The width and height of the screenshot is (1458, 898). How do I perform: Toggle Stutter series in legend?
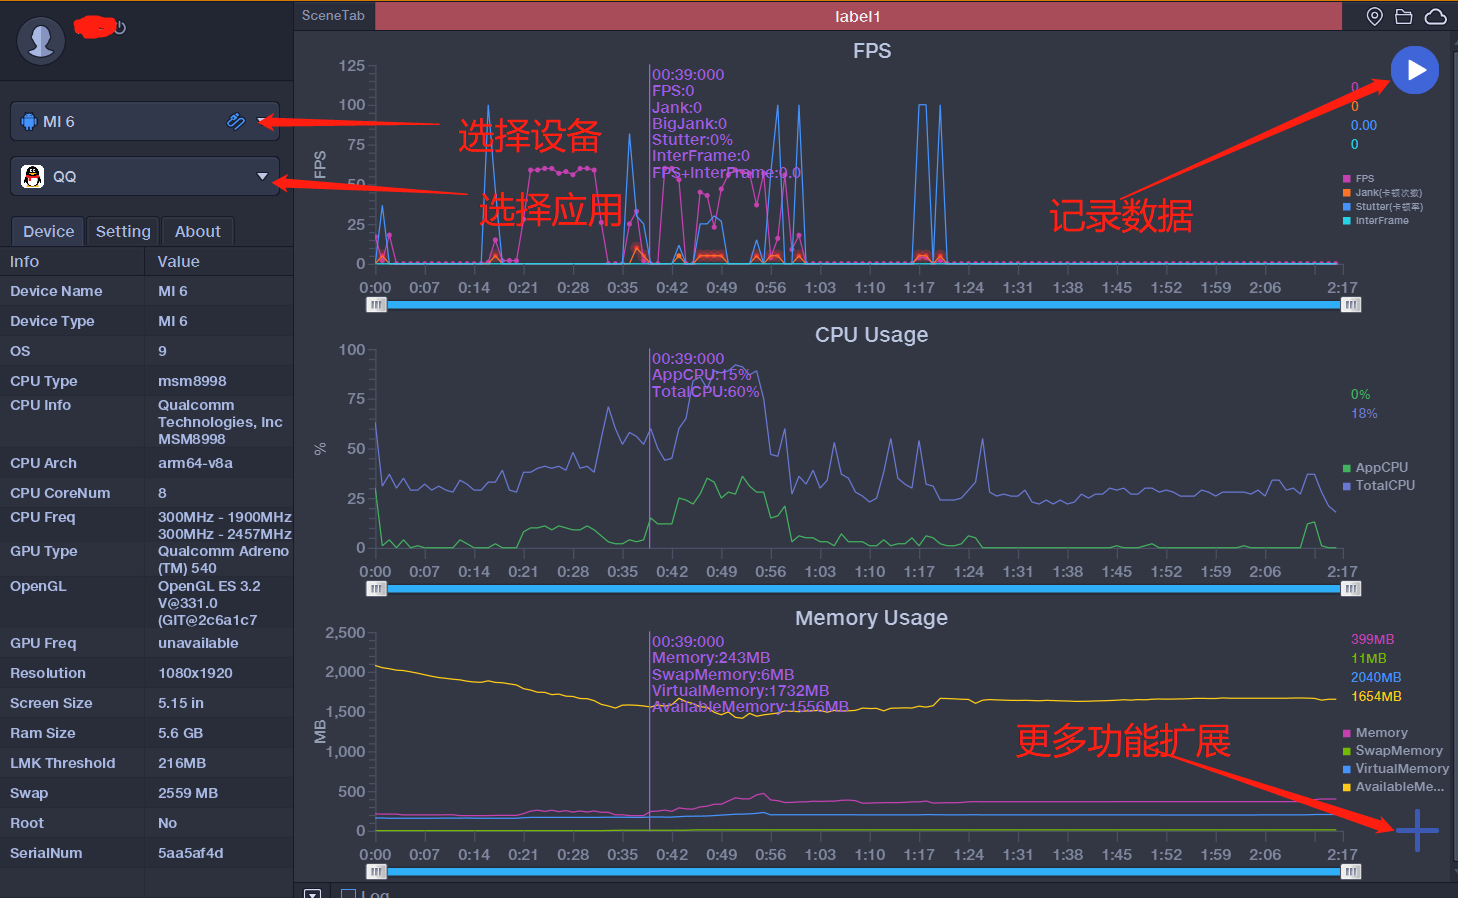click(1383, 207)
